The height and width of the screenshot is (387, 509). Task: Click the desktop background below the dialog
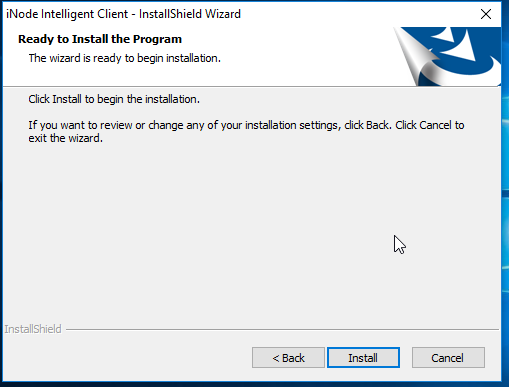click(253, 384)
